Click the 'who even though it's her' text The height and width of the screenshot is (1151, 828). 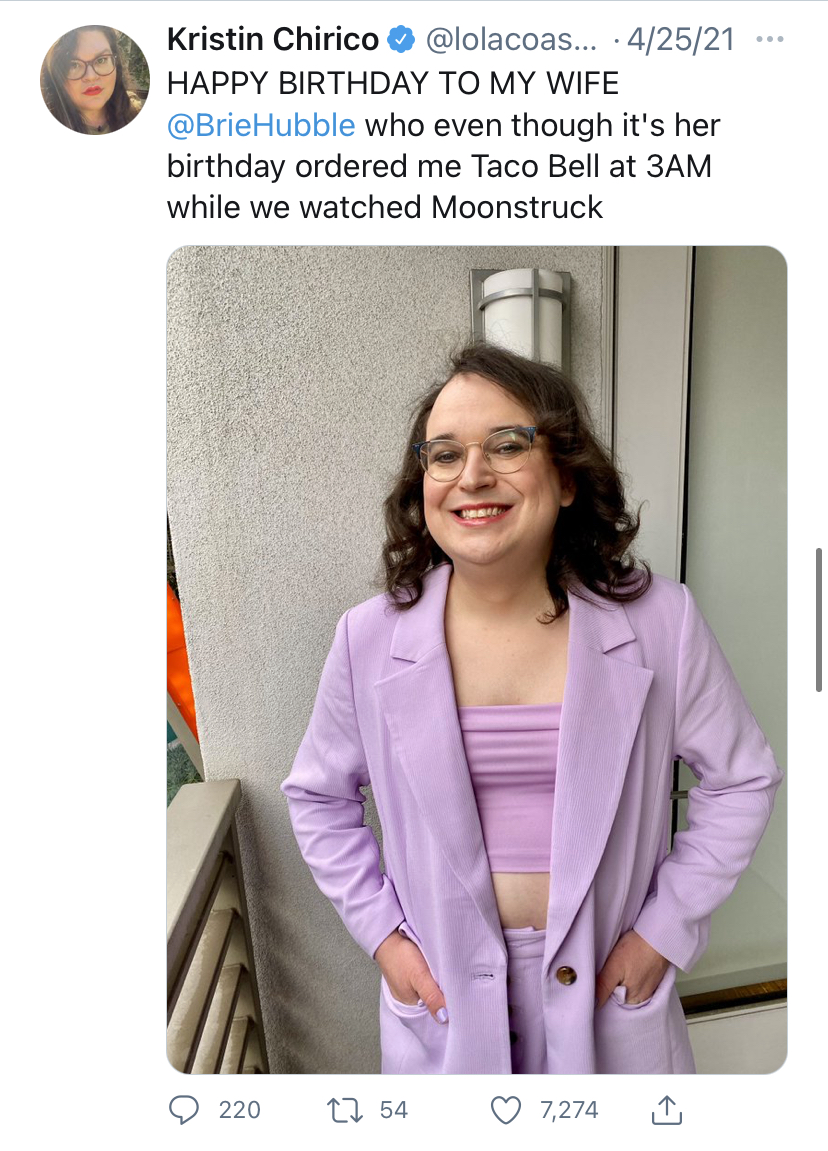point(542,125)
